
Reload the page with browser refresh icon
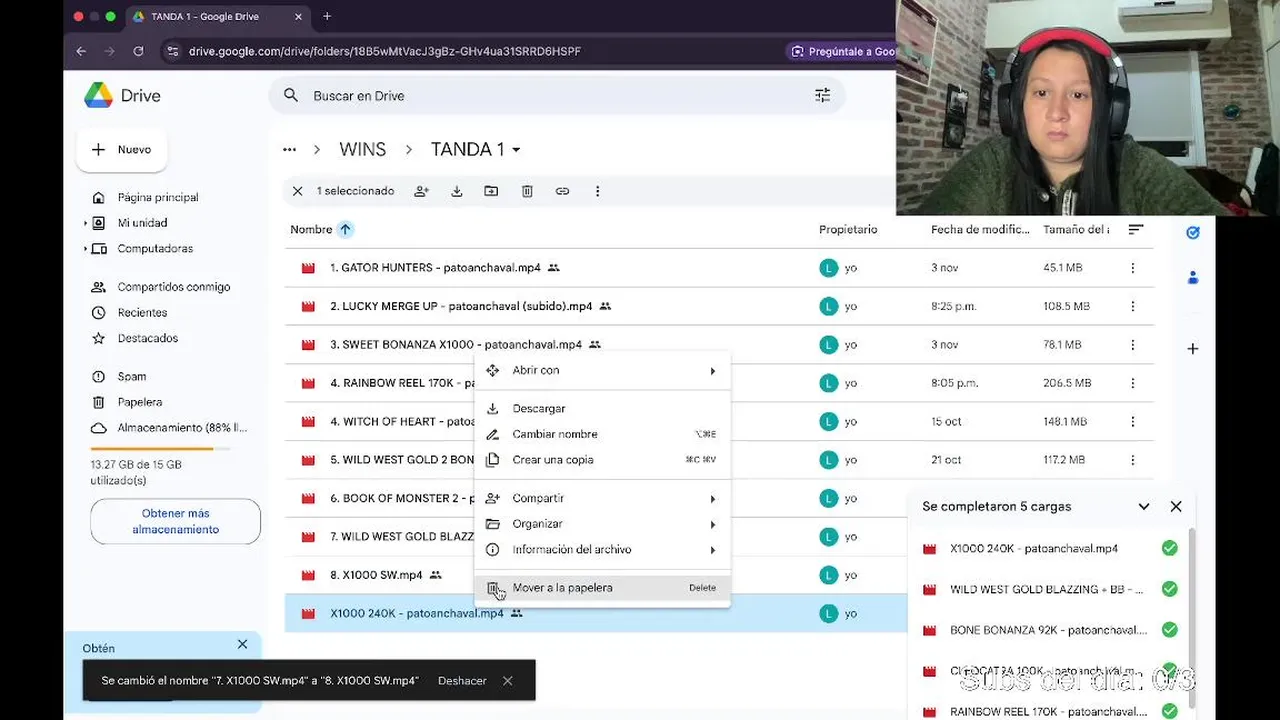coord(138,51)
